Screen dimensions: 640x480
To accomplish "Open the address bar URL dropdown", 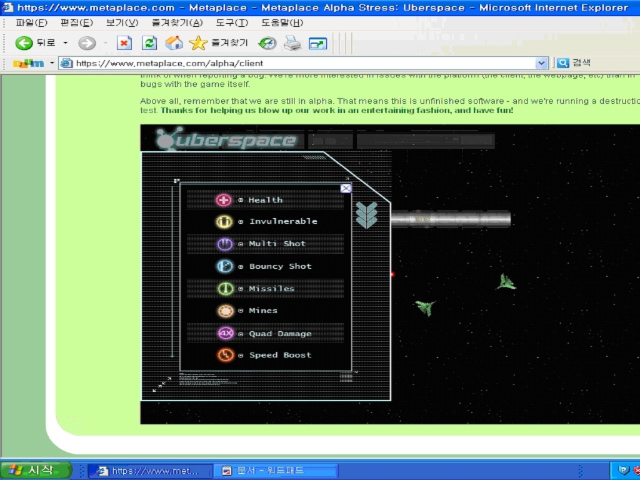I will pyautogui.click(x=541, y=63).
